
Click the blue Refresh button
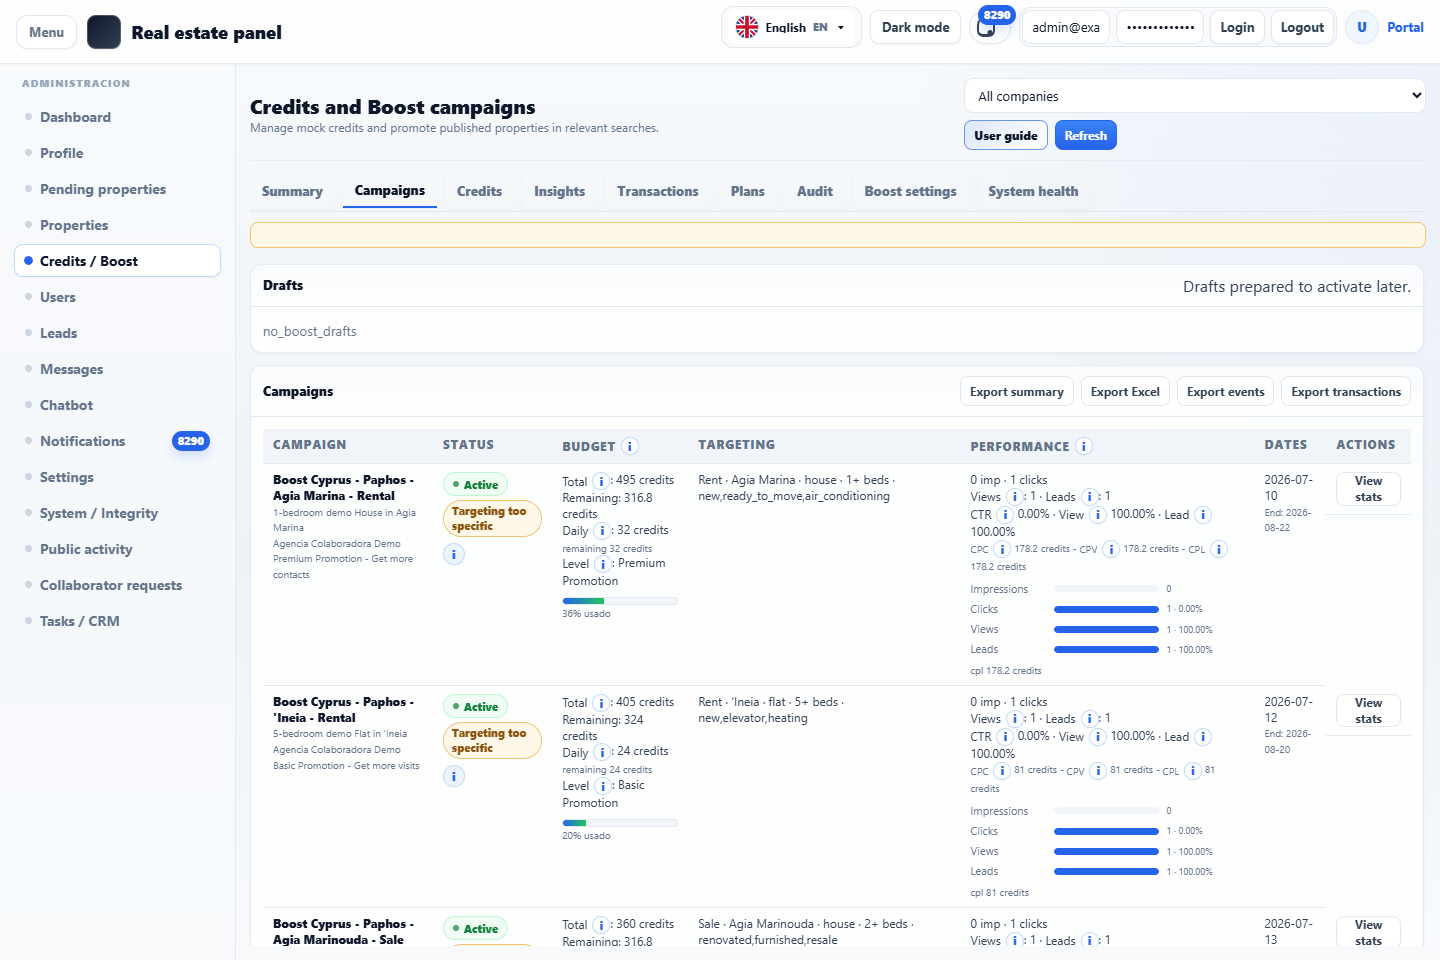(1086, 135)
